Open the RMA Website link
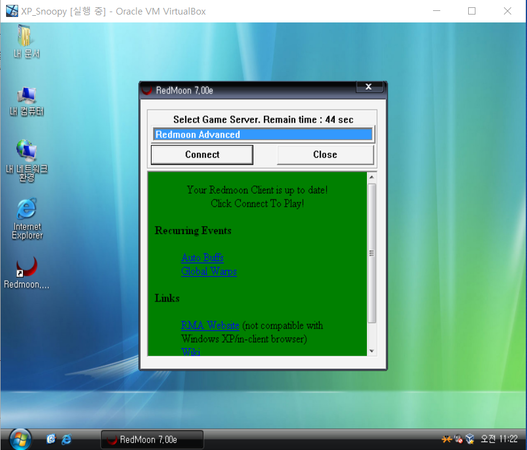The height and width of the screenshot is (450, 527). pyautogui.click(x=210, y=325)
